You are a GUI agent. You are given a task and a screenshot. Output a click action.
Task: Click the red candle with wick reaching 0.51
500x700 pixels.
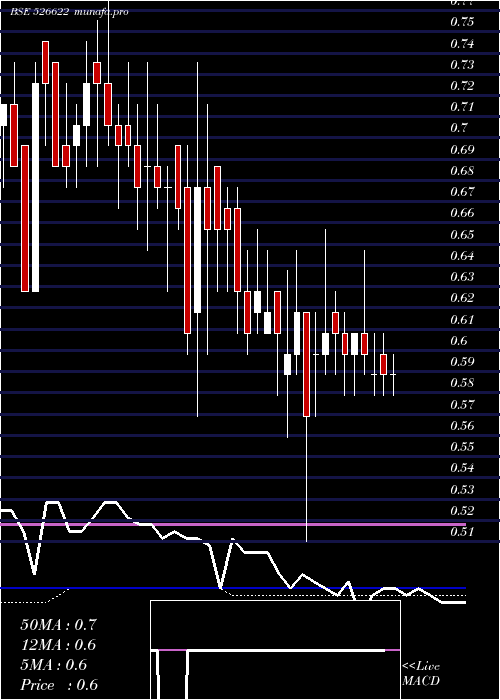click(306, 364)
